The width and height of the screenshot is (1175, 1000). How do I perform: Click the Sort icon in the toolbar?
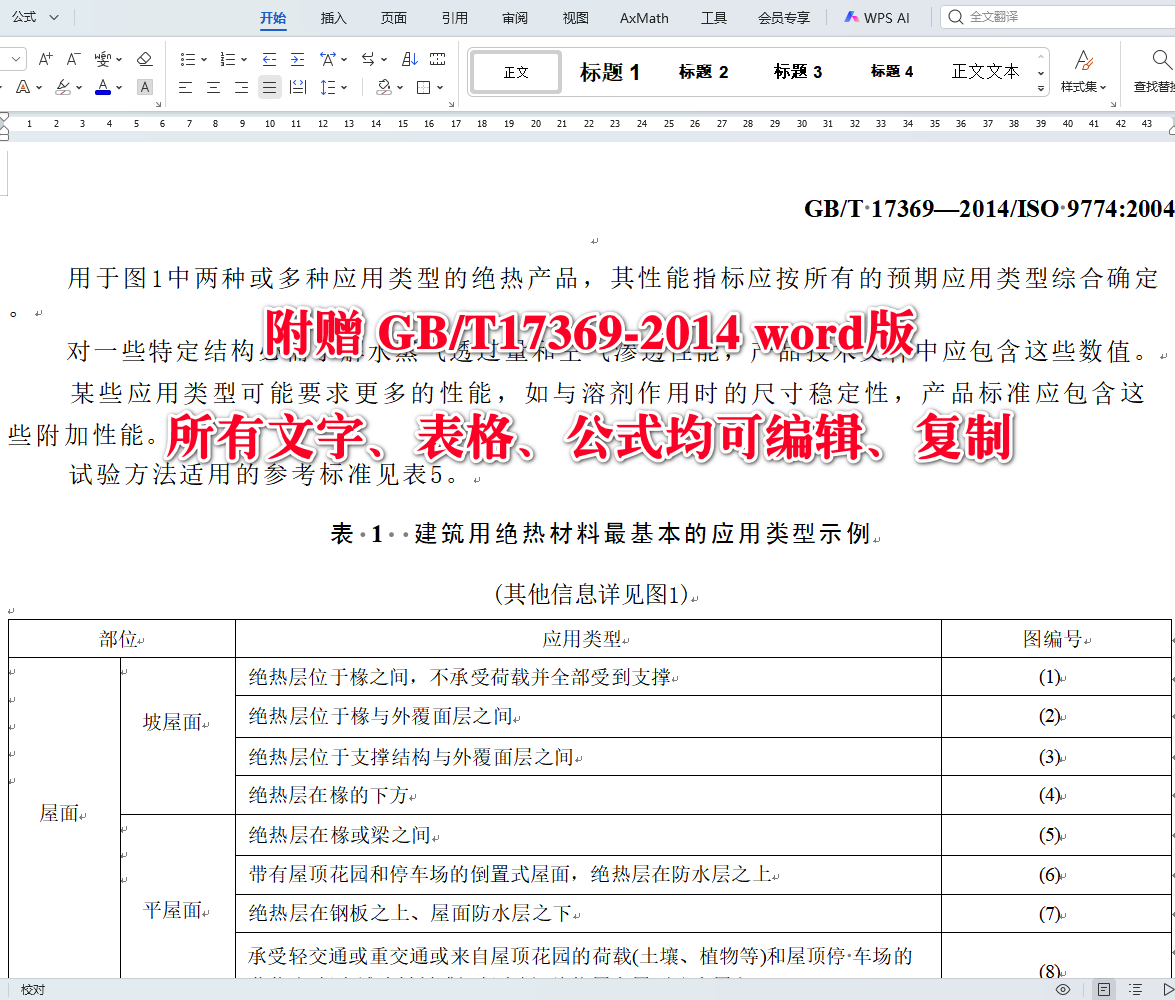pyautogui.click(x=410, y=59)
